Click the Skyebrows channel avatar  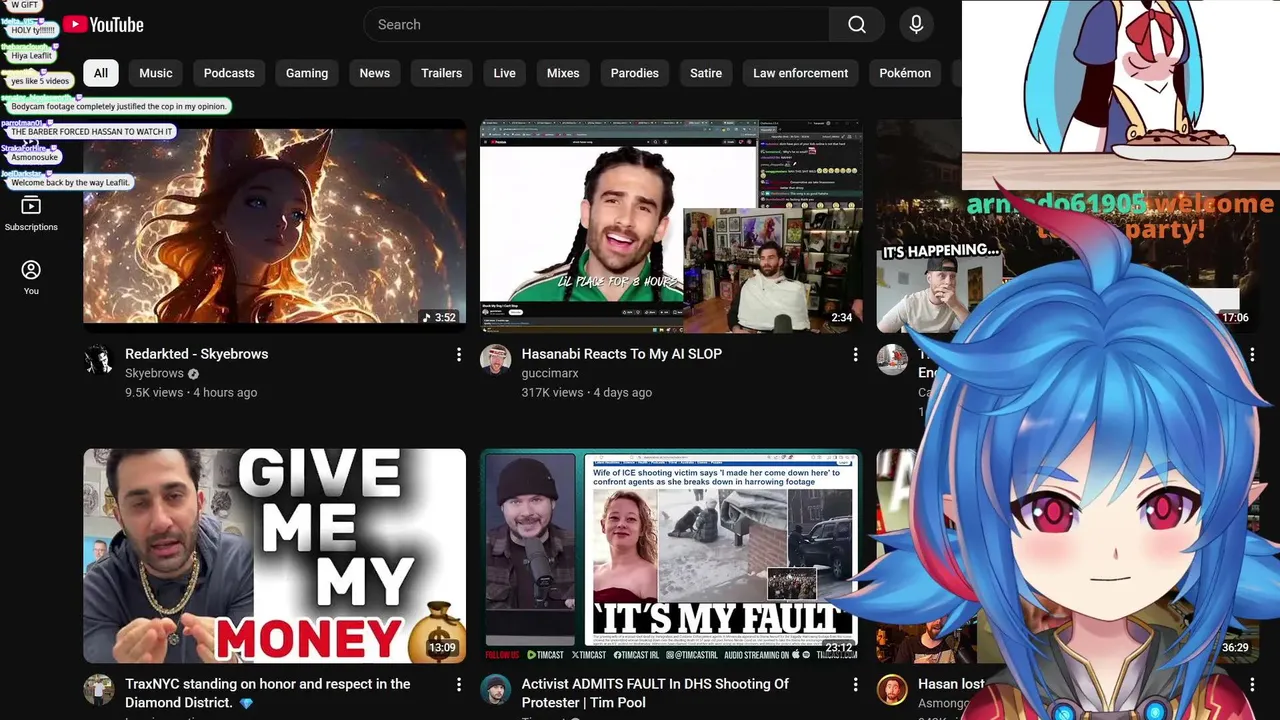point(99,360)
